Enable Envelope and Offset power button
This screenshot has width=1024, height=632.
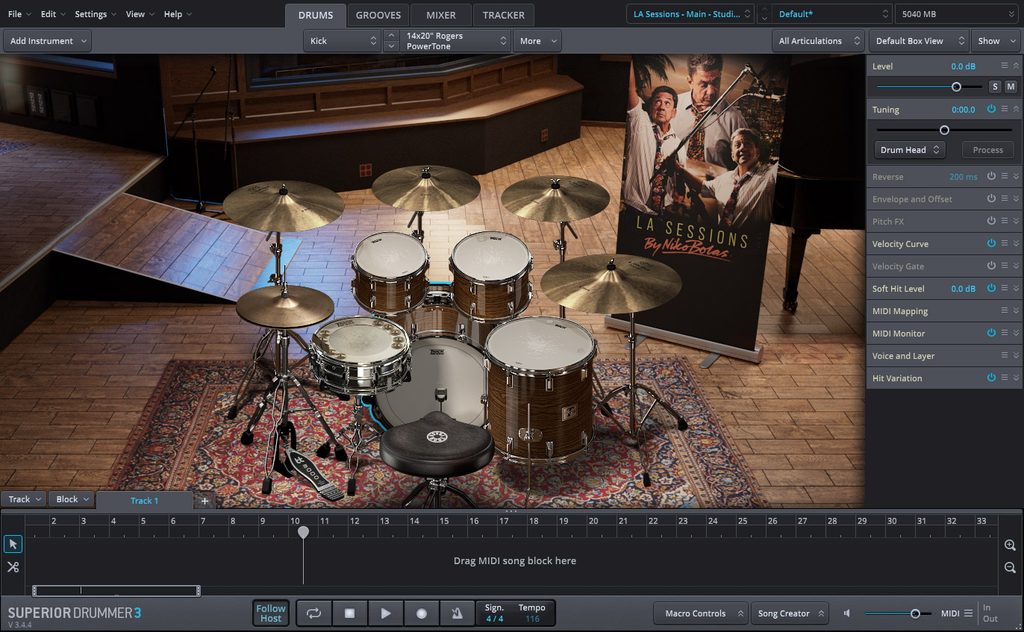point(991,198)
